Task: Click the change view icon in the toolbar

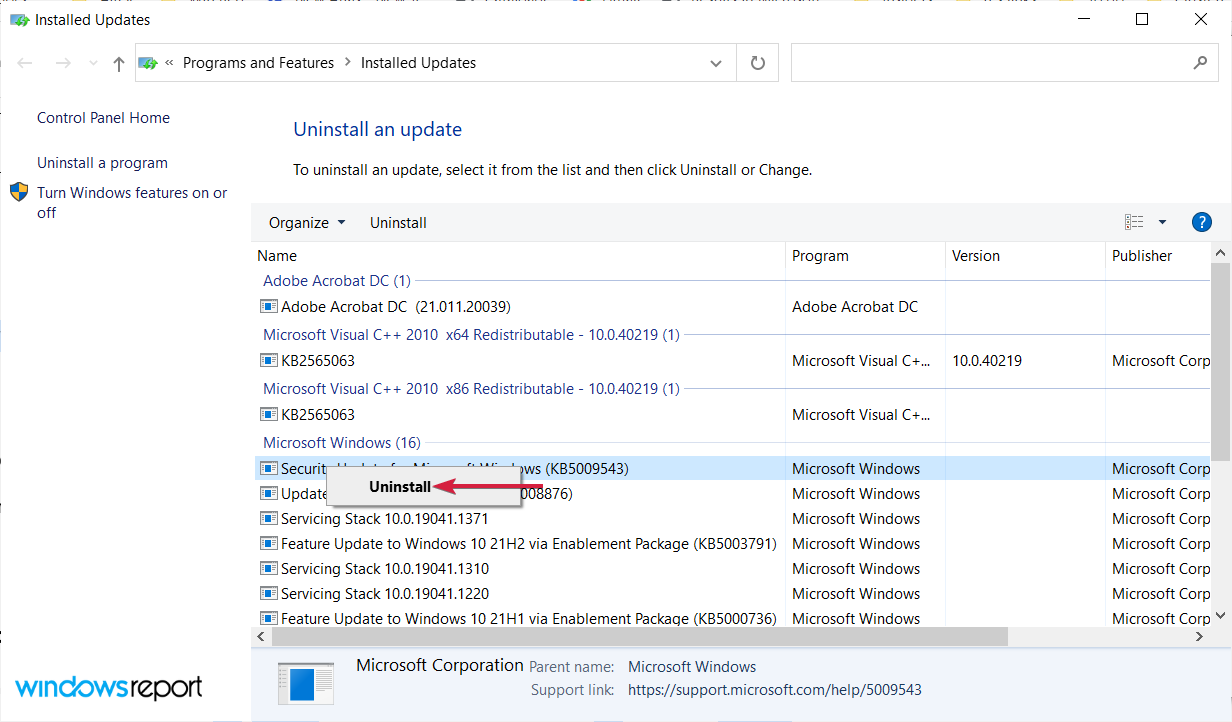Action: (1134, 222)
